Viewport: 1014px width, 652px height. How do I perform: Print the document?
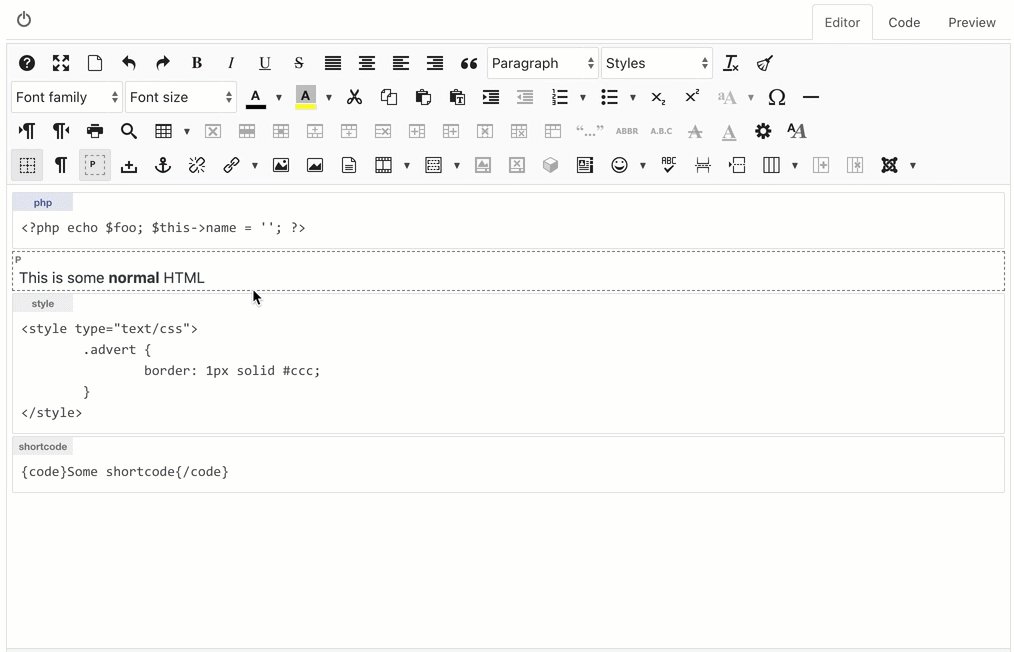point(95,131)
